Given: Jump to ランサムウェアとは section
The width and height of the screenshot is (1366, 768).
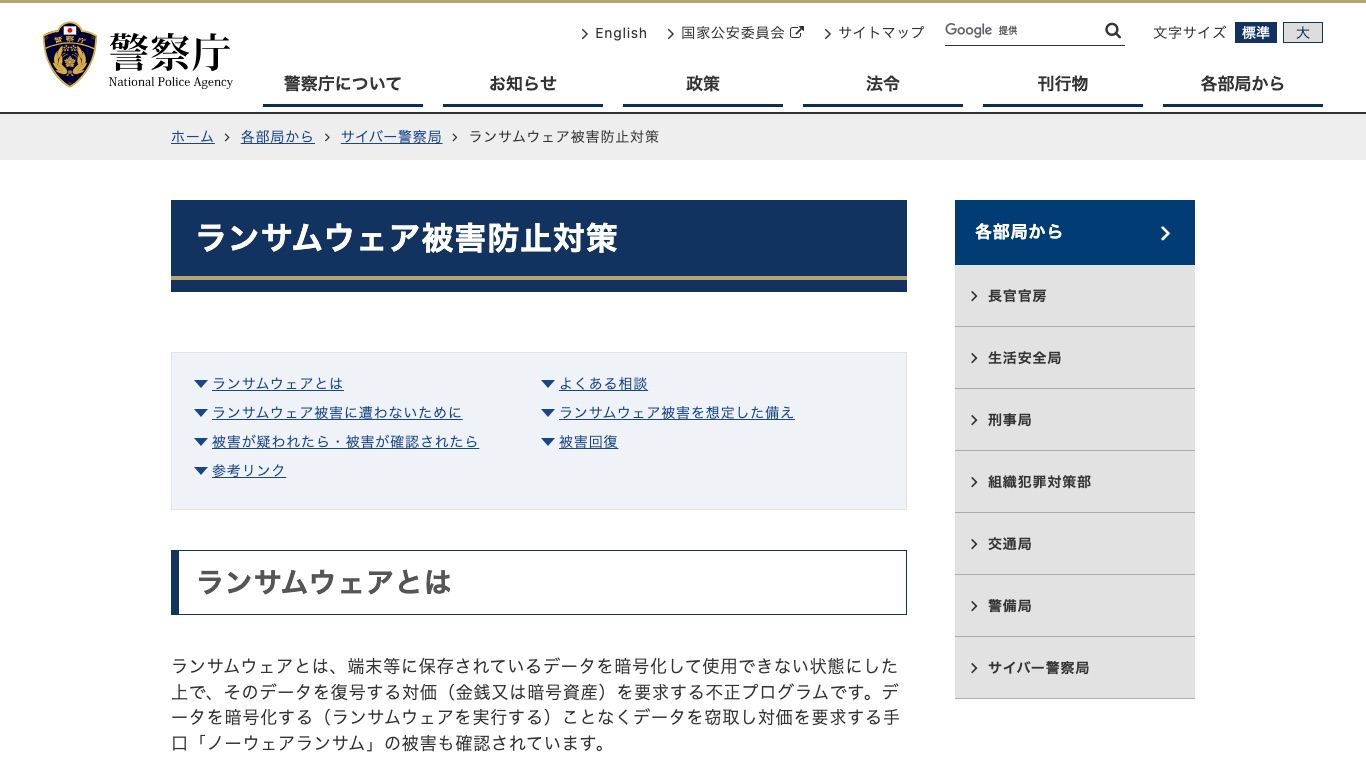Looking at the screenshot, I should [277, 384].
